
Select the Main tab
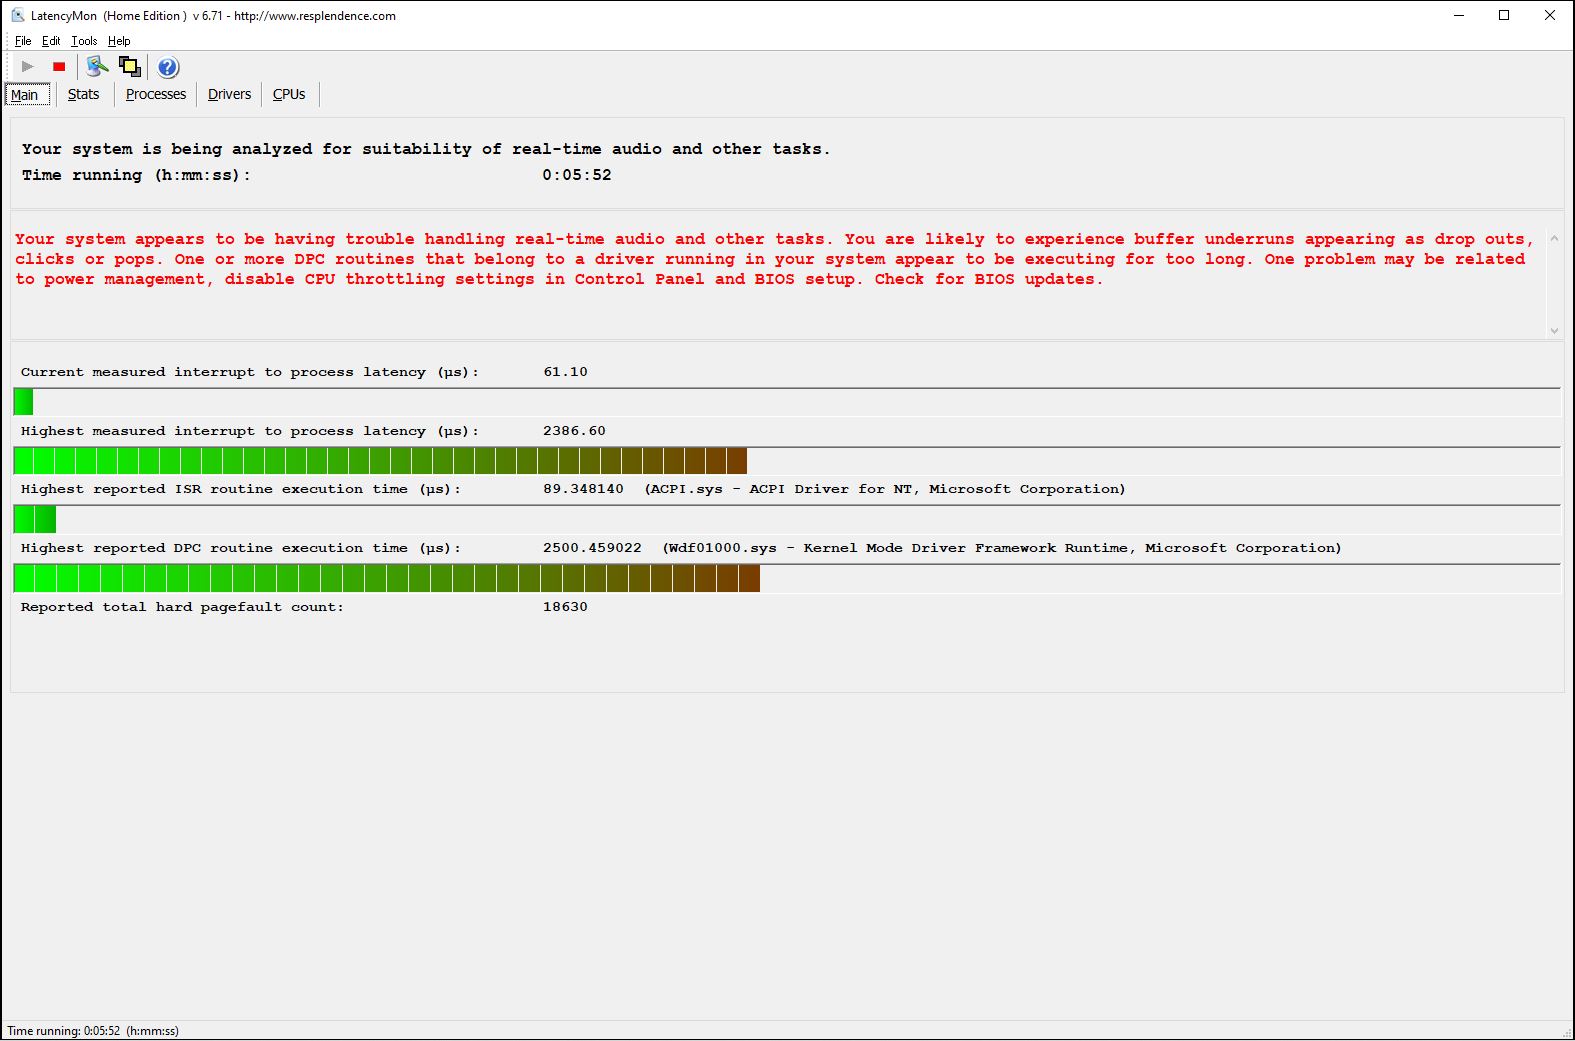26,95
